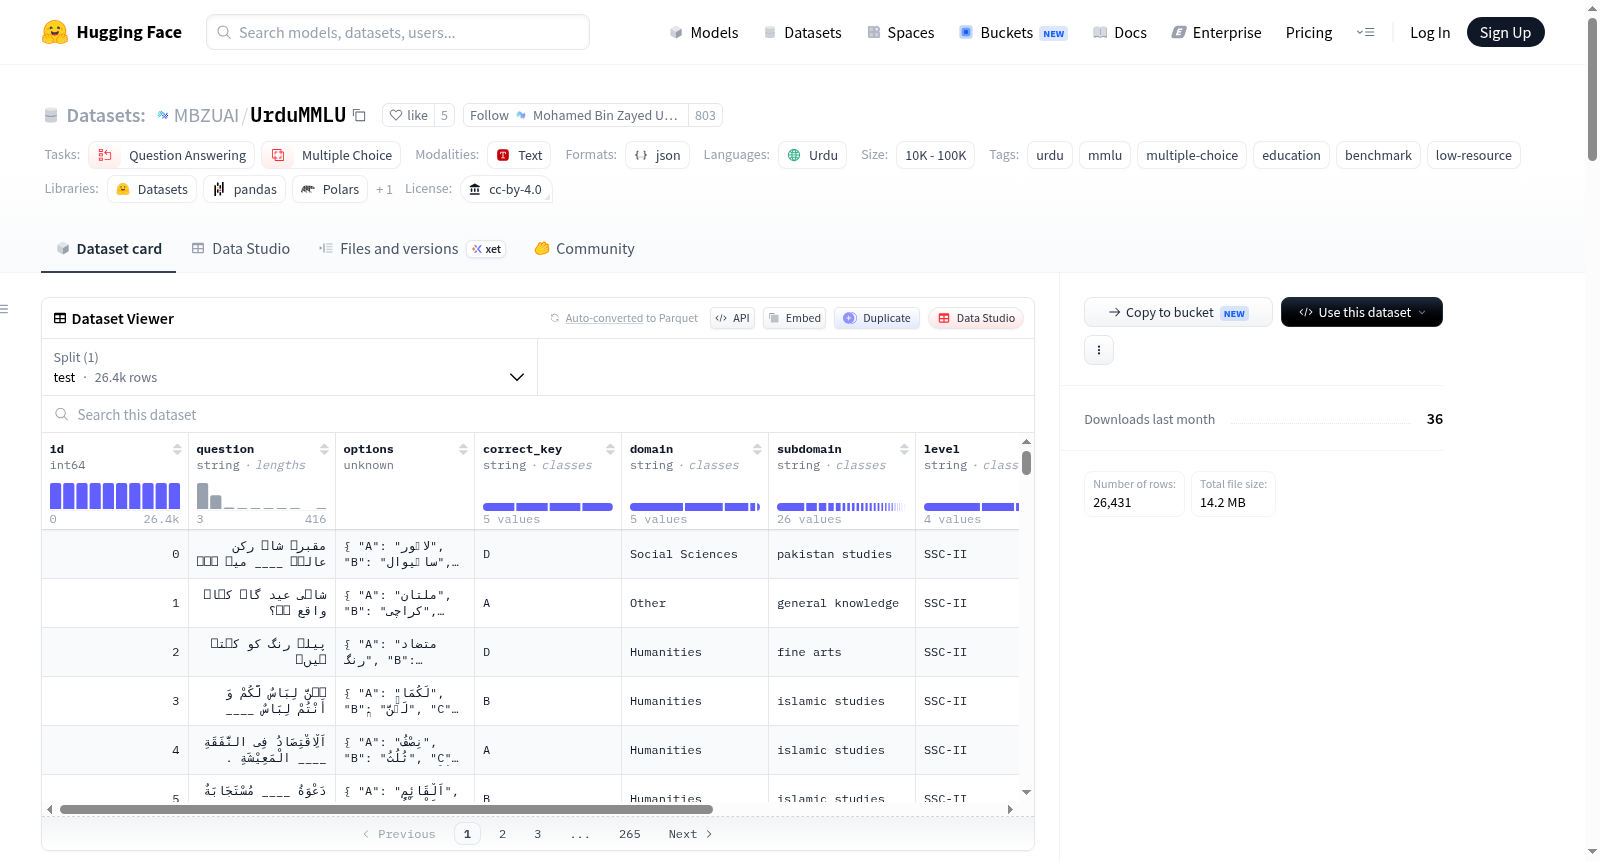The height and width of the screenshot is (861, 1600).
Task: Focus the Search models, datasets, users field
Action: pyautogui.click(x=398, y=32)
